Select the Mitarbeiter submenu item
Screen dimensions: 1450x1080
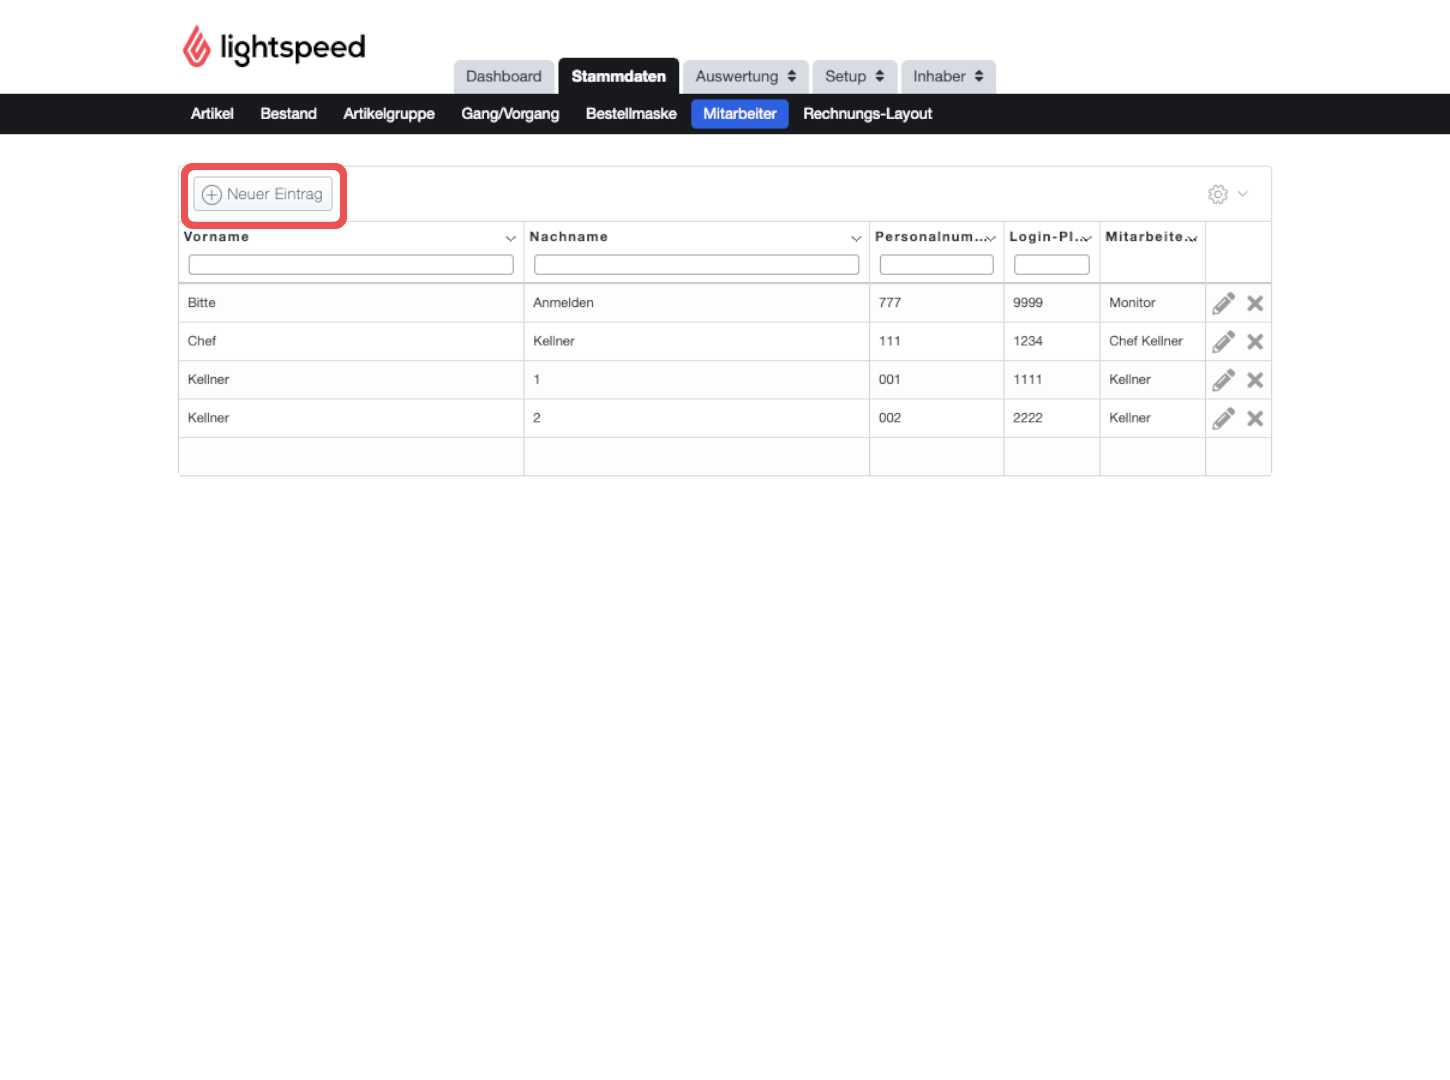pos(740,114)
